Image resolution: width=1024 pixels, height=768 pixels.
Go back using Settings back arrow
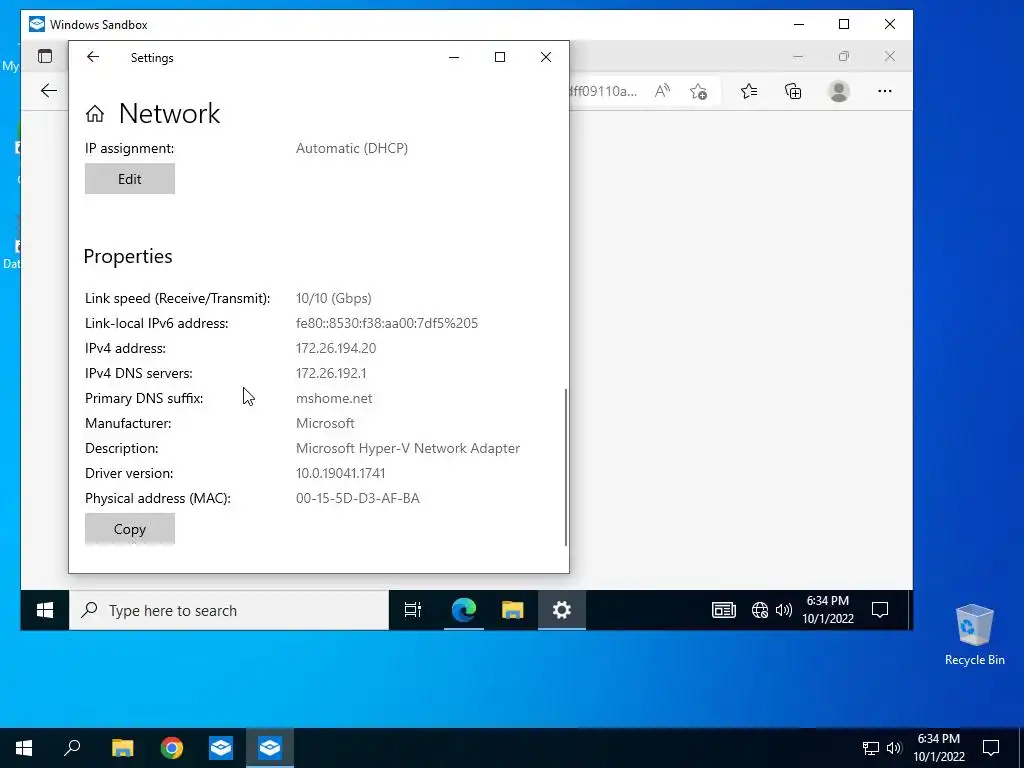pyautogui.click(x=93, y=57)
